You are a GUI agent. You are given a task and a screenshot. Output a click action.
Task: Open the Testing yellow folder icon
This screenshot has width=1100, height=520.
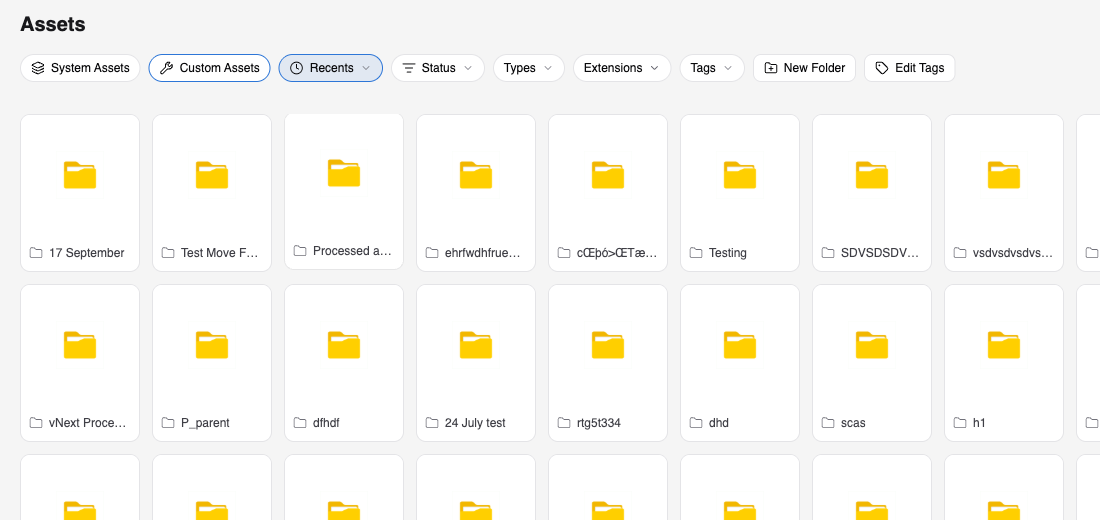[x=739, y=175]
